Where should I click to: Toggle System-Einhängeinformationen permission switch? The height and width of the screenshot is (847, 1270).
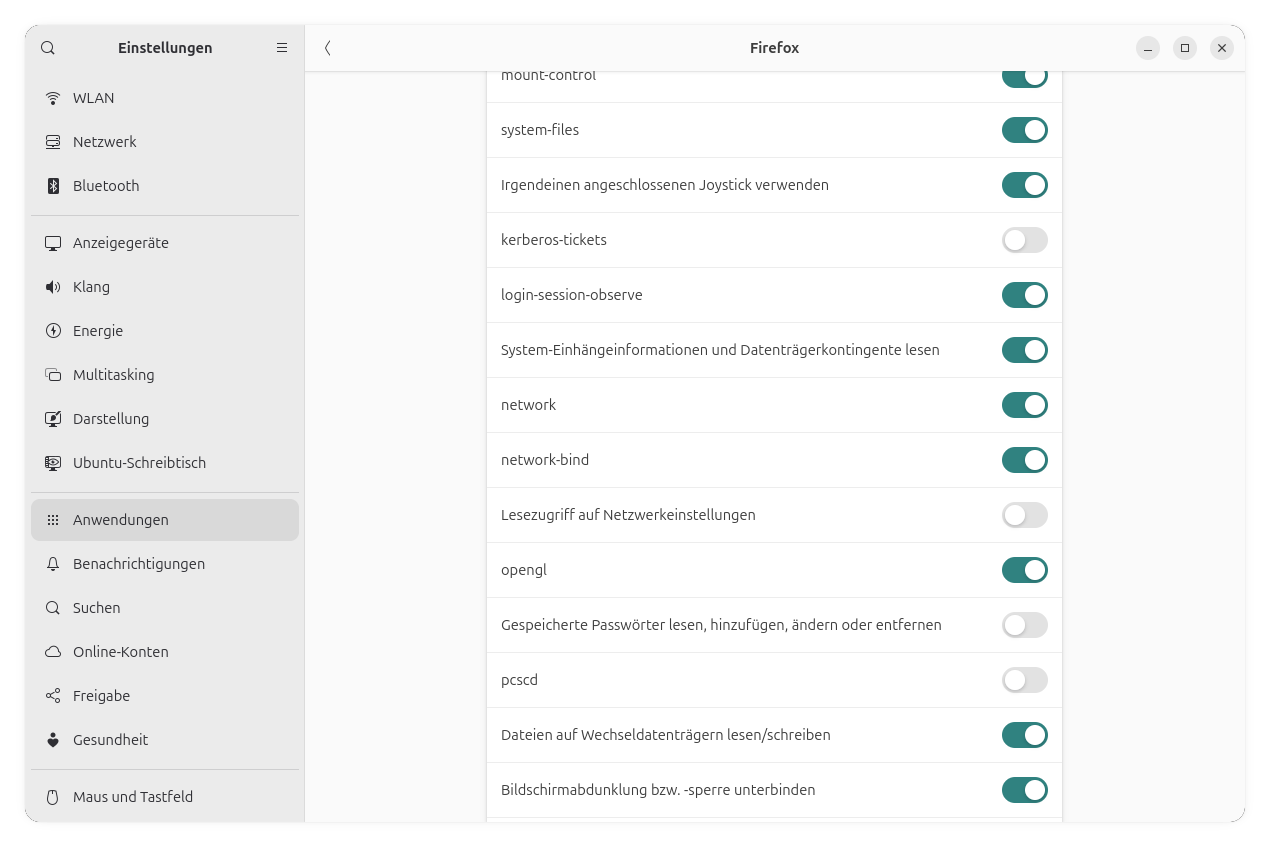(1024, 350)
